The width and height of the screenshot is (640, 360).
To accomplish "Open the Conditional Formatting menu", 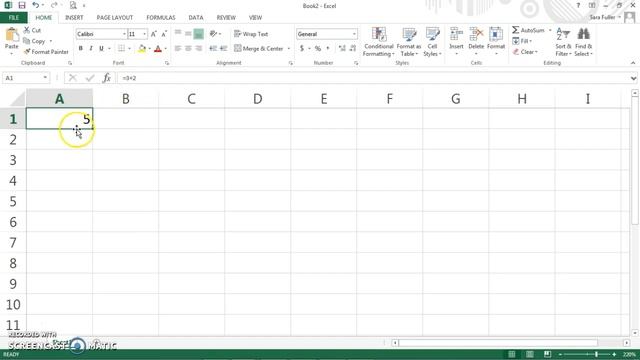I will pyautogui.click(x=379, y=42).
